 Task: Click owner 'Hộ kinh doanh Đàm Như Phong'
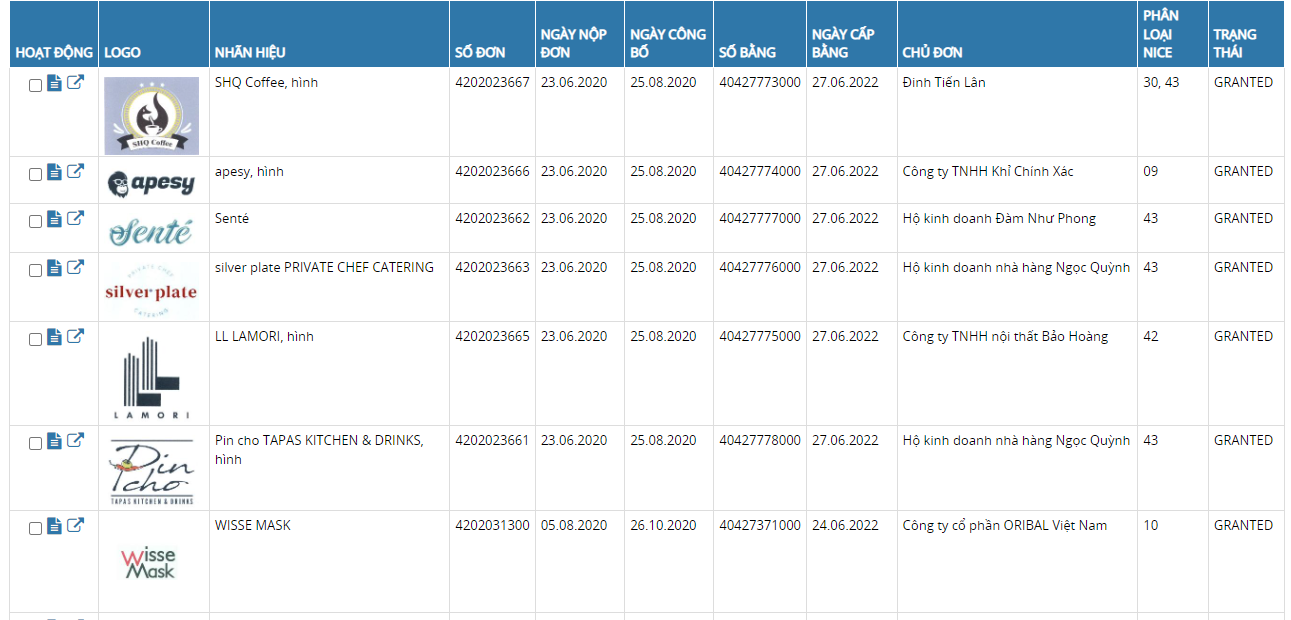click(999, 218)
